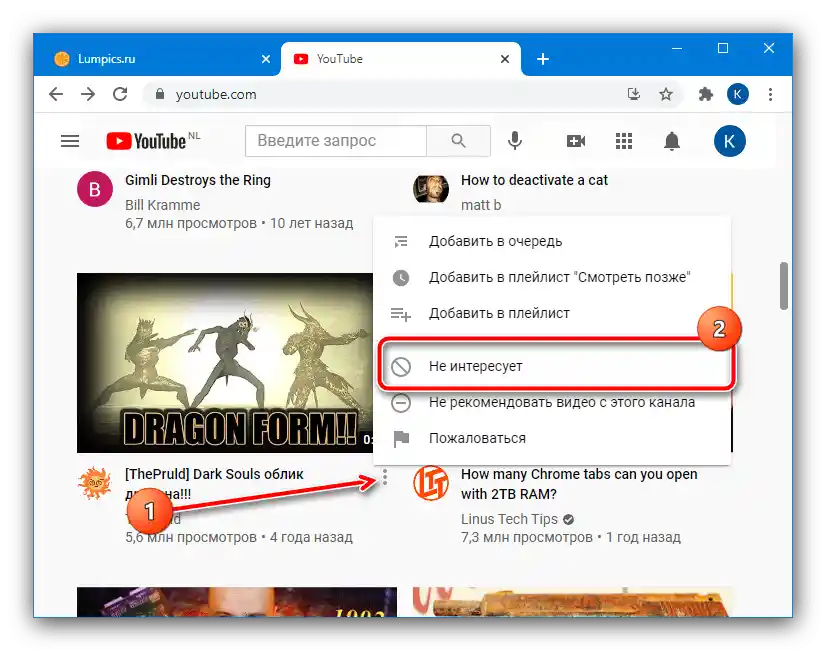The height and width of the screenshot is (651, 826).
Task: Close the Lumpics.ru tab
Action: click(266, 59)
